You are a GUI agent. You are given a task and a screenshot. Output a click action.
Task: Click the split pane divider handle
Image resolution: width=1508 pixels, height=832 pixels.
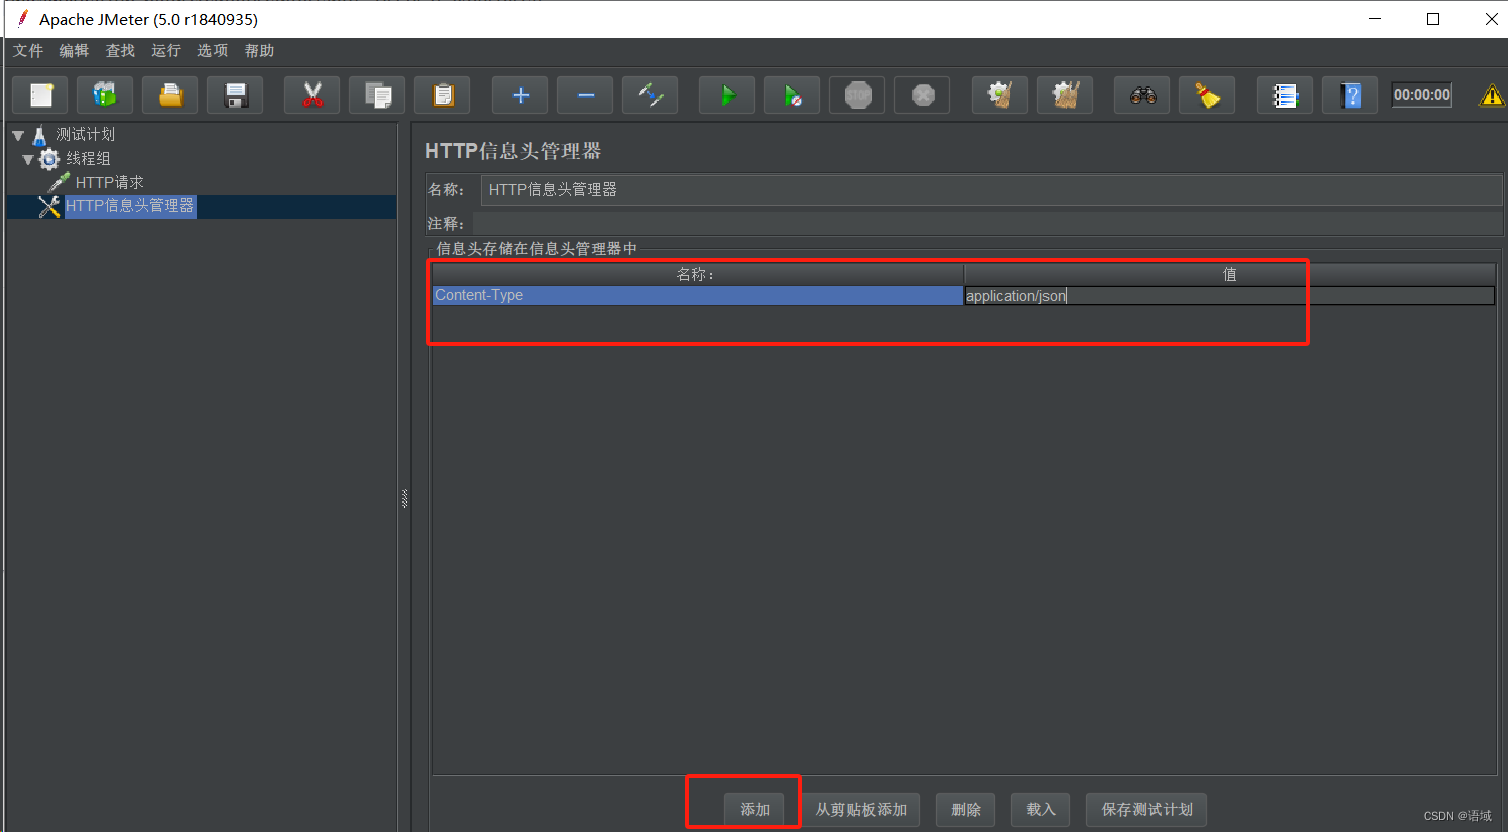pyautogui.click(x=404, y=498)
